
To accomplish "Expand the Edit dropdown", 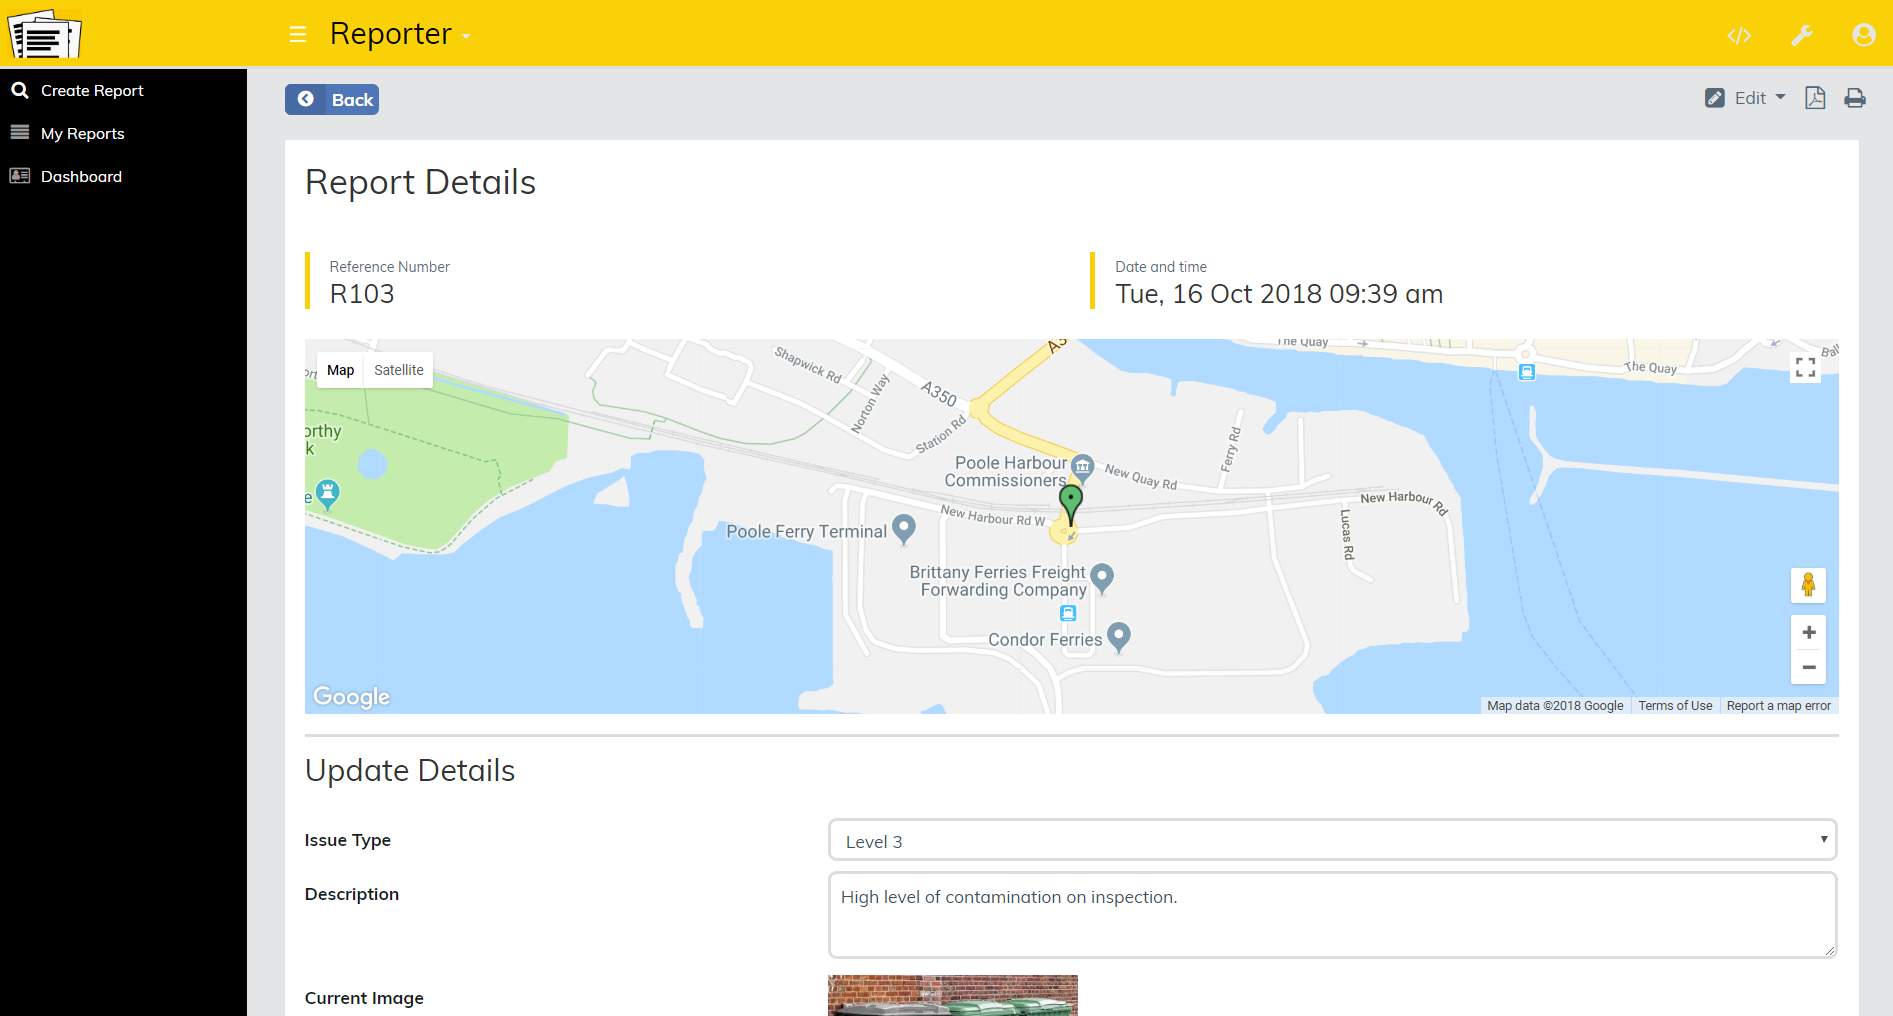I will click(x=1746, y=98).
